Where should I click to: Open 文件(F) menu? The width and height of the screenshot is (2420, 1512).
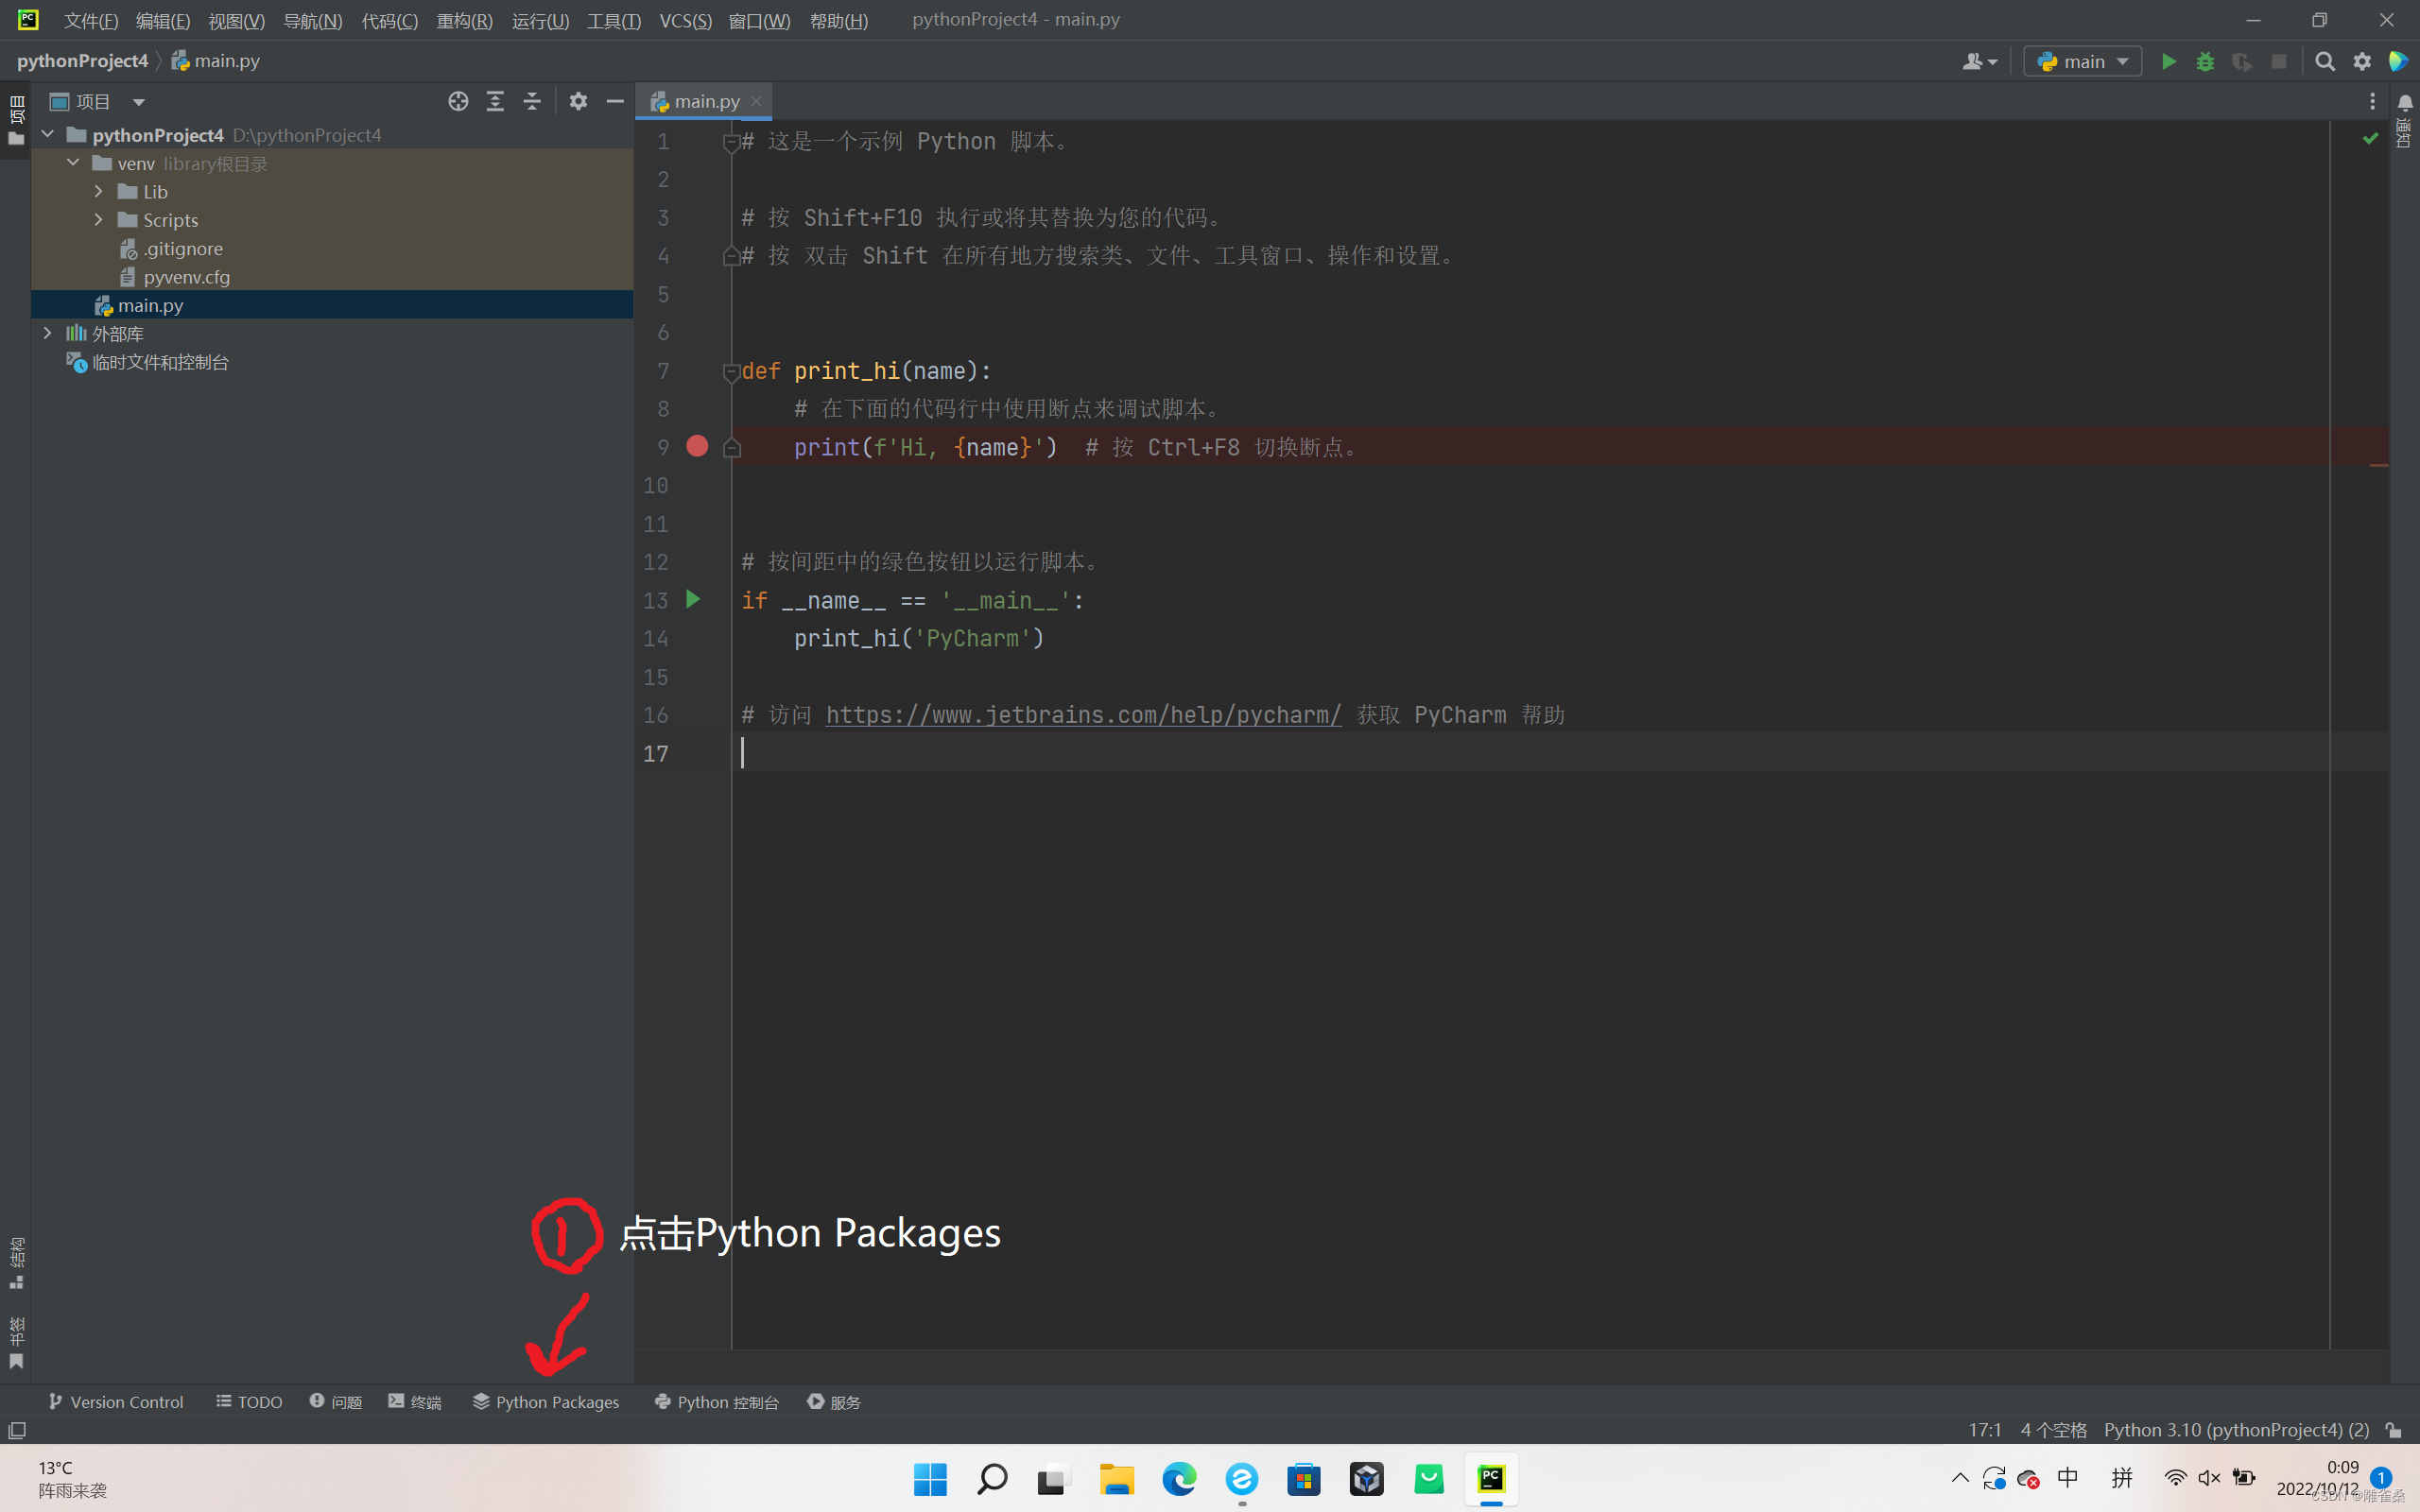(x=91, y=20)
